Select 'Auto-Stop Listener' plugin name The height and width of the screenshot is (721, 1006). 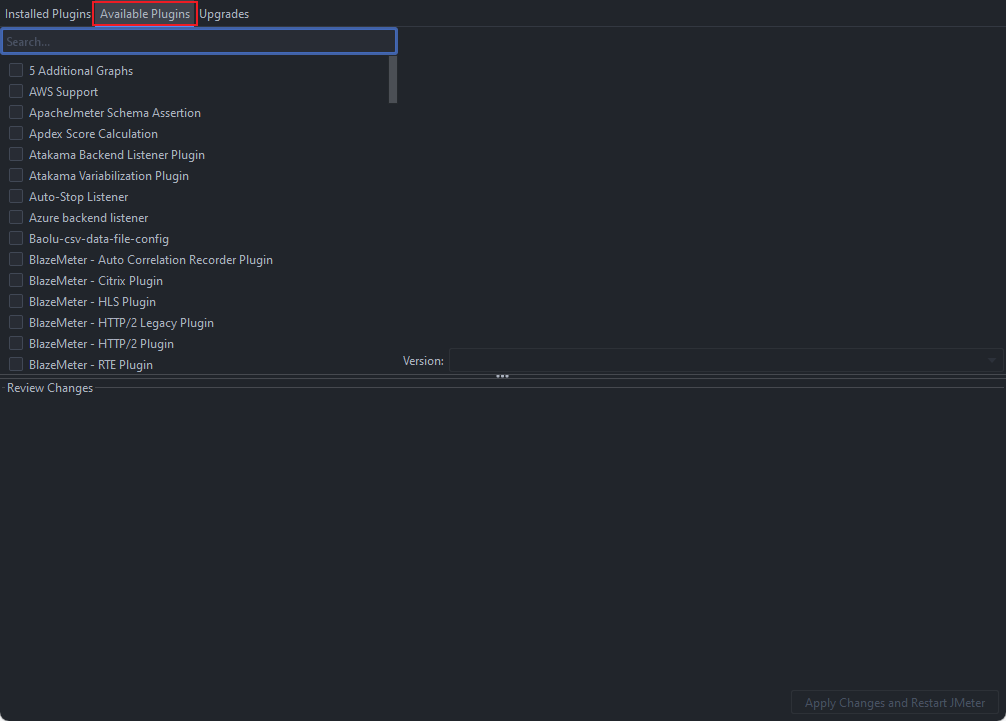(78, 197)
